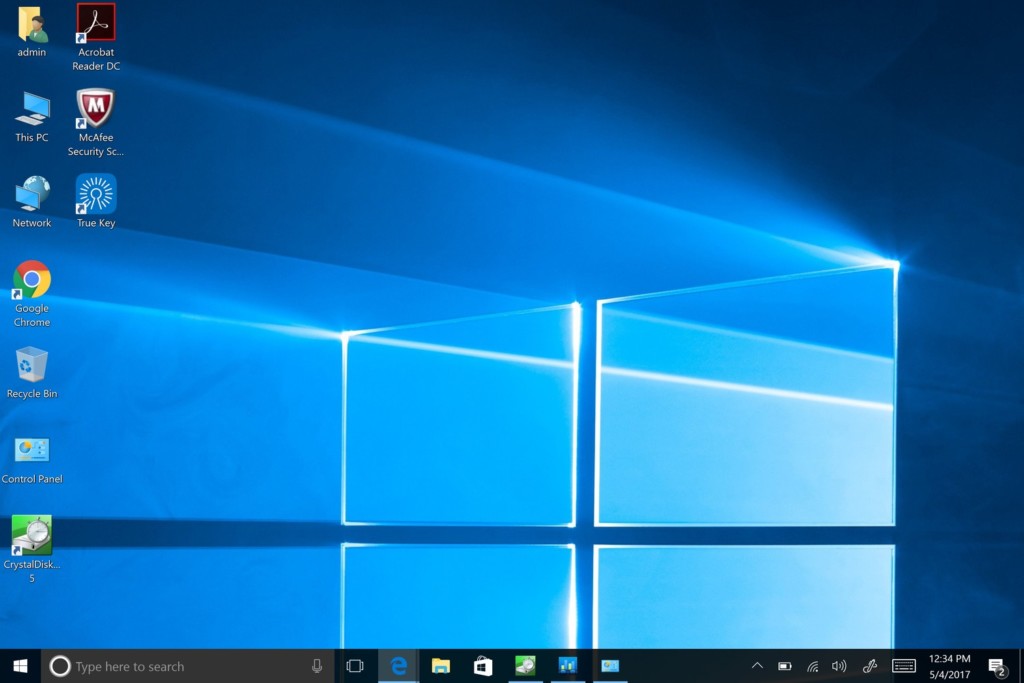
Task: Select the This PC icon
Action: click(32, 116)
